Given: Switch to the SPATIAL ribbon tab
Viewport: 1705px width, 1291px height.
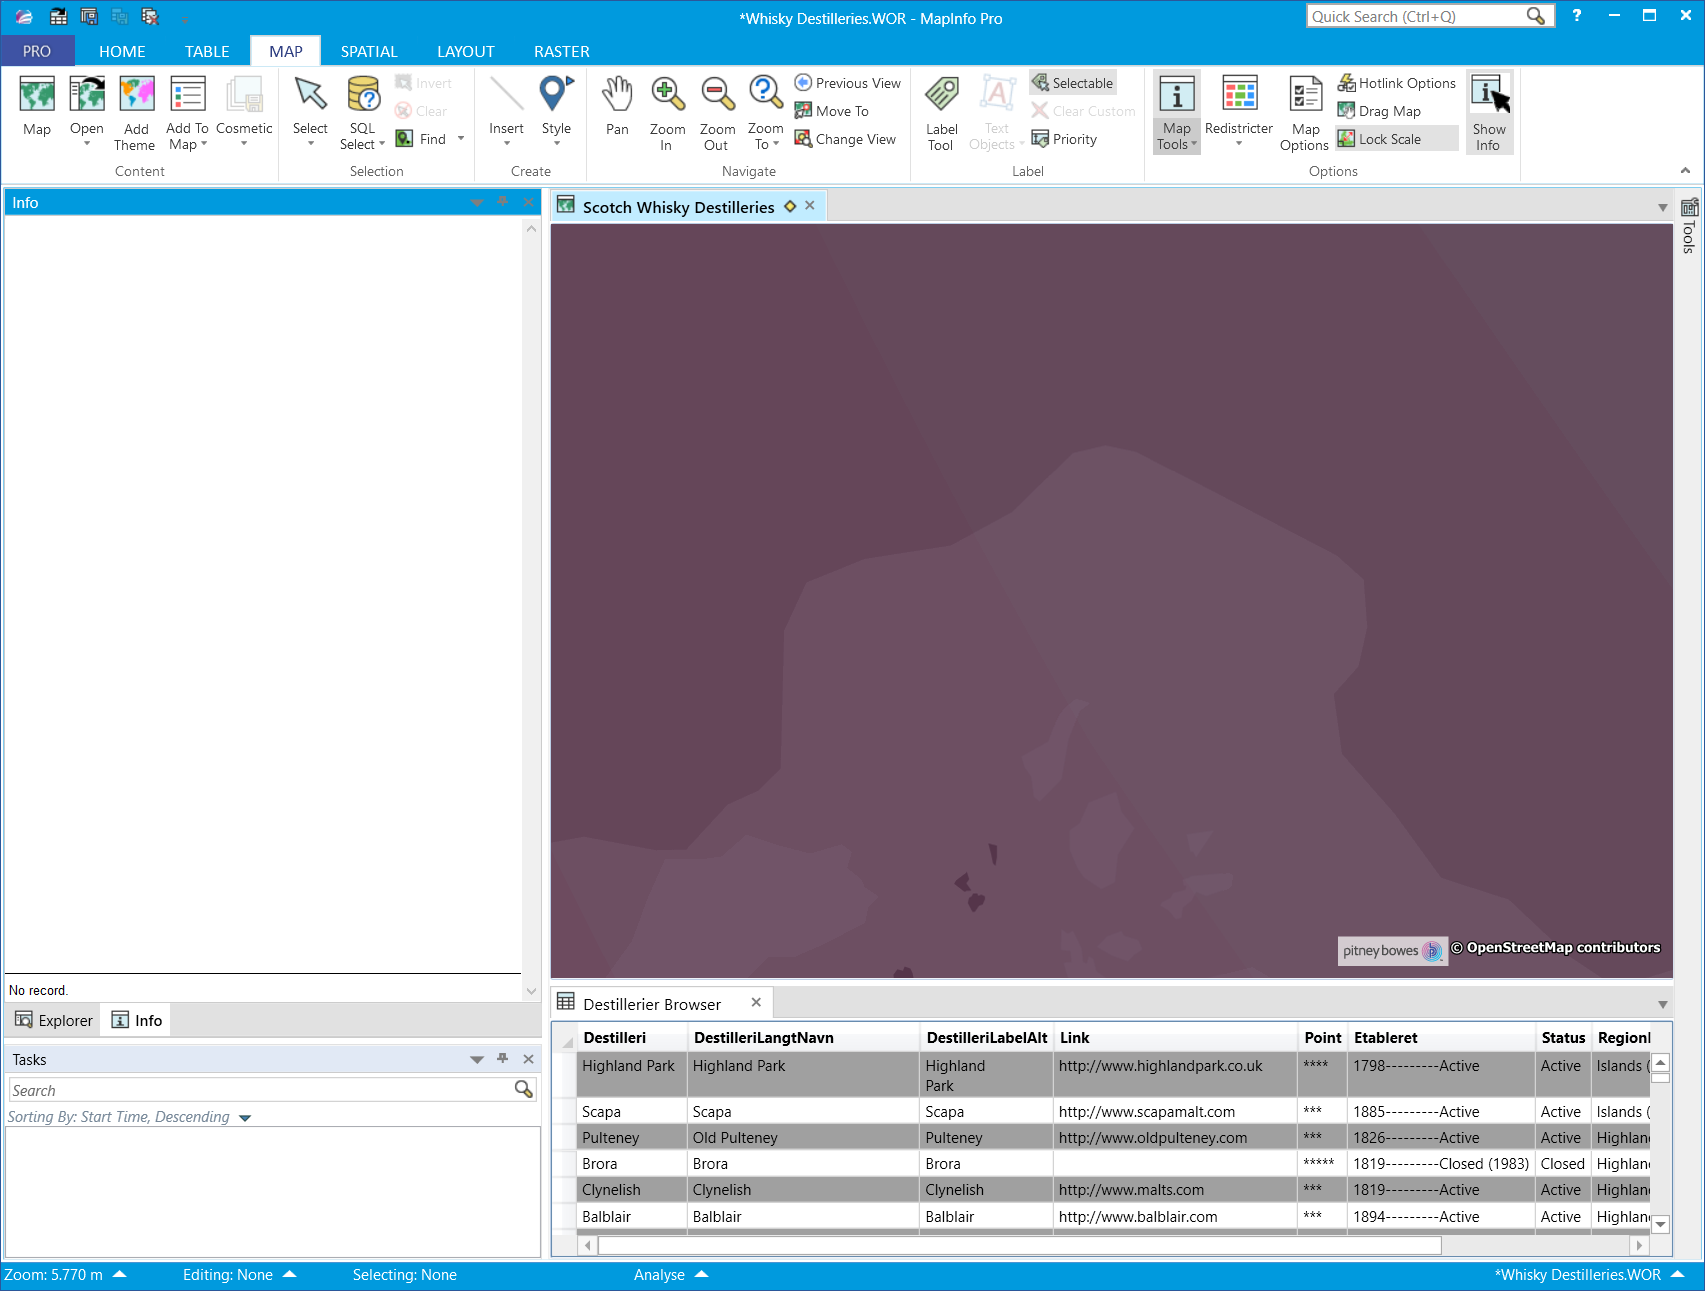Looking at the screenshot, I should [x=369, y=51].
